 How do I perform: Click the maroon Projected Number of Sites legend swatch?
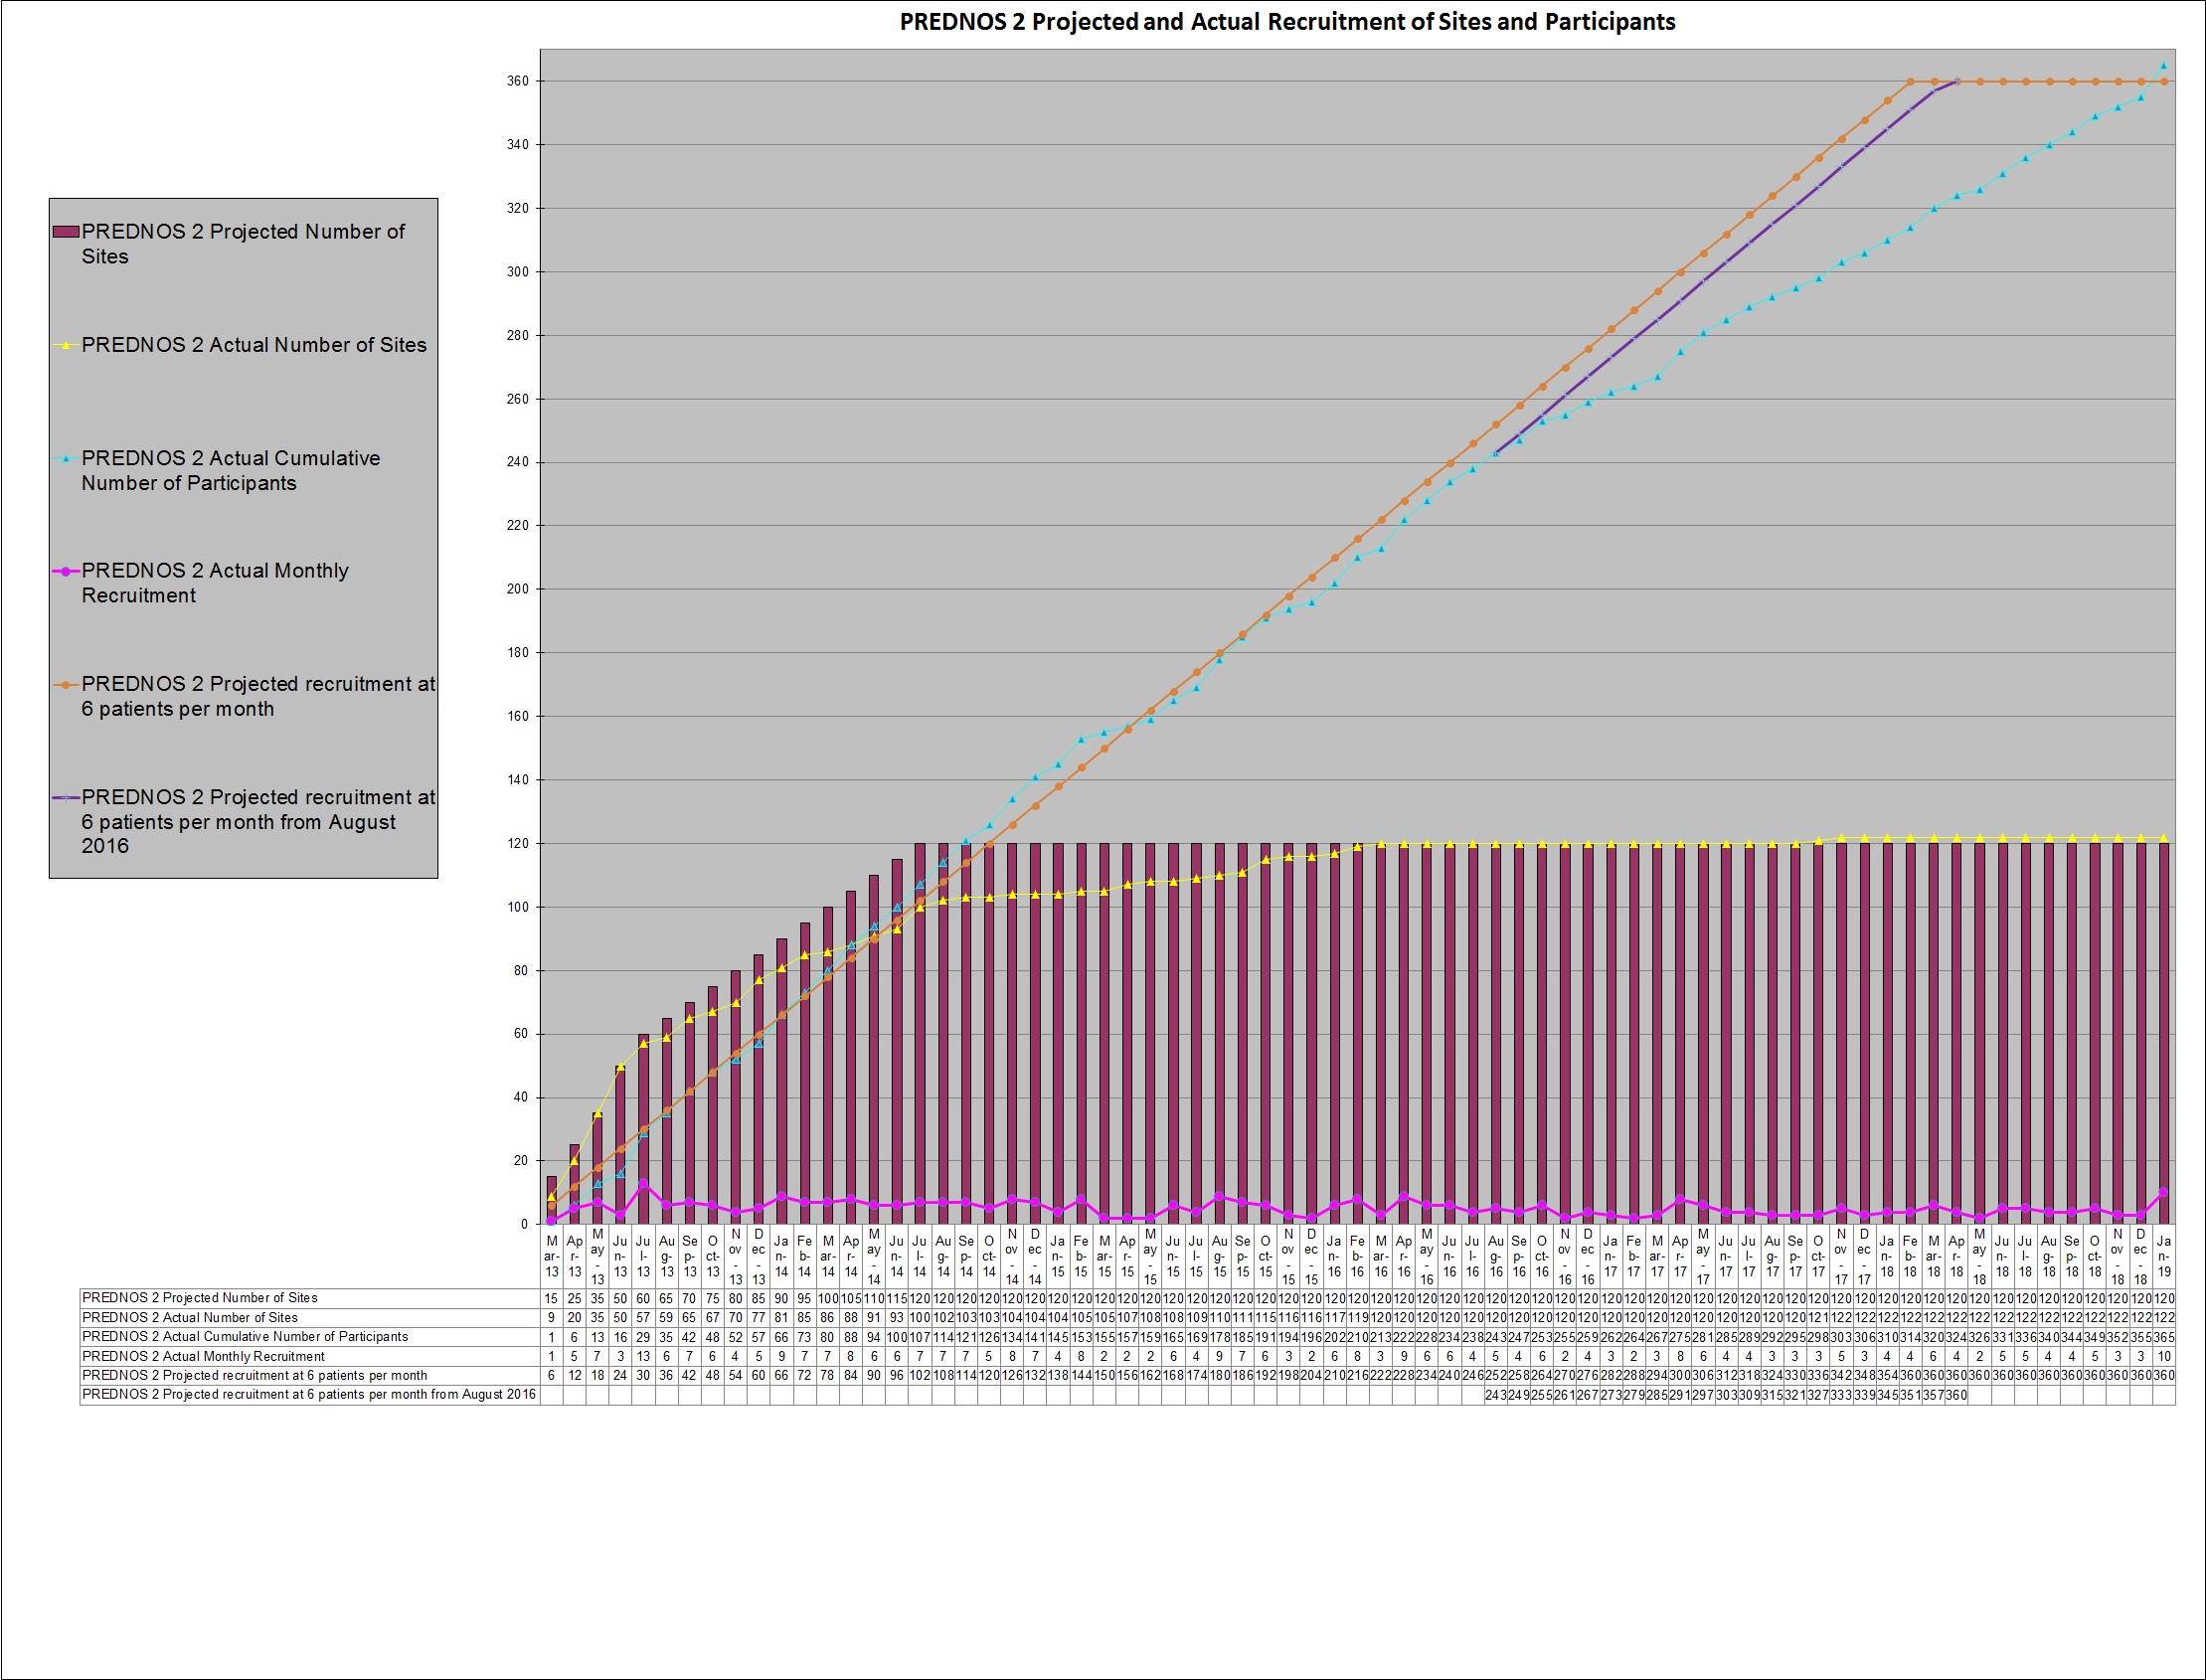pos(66,232)
